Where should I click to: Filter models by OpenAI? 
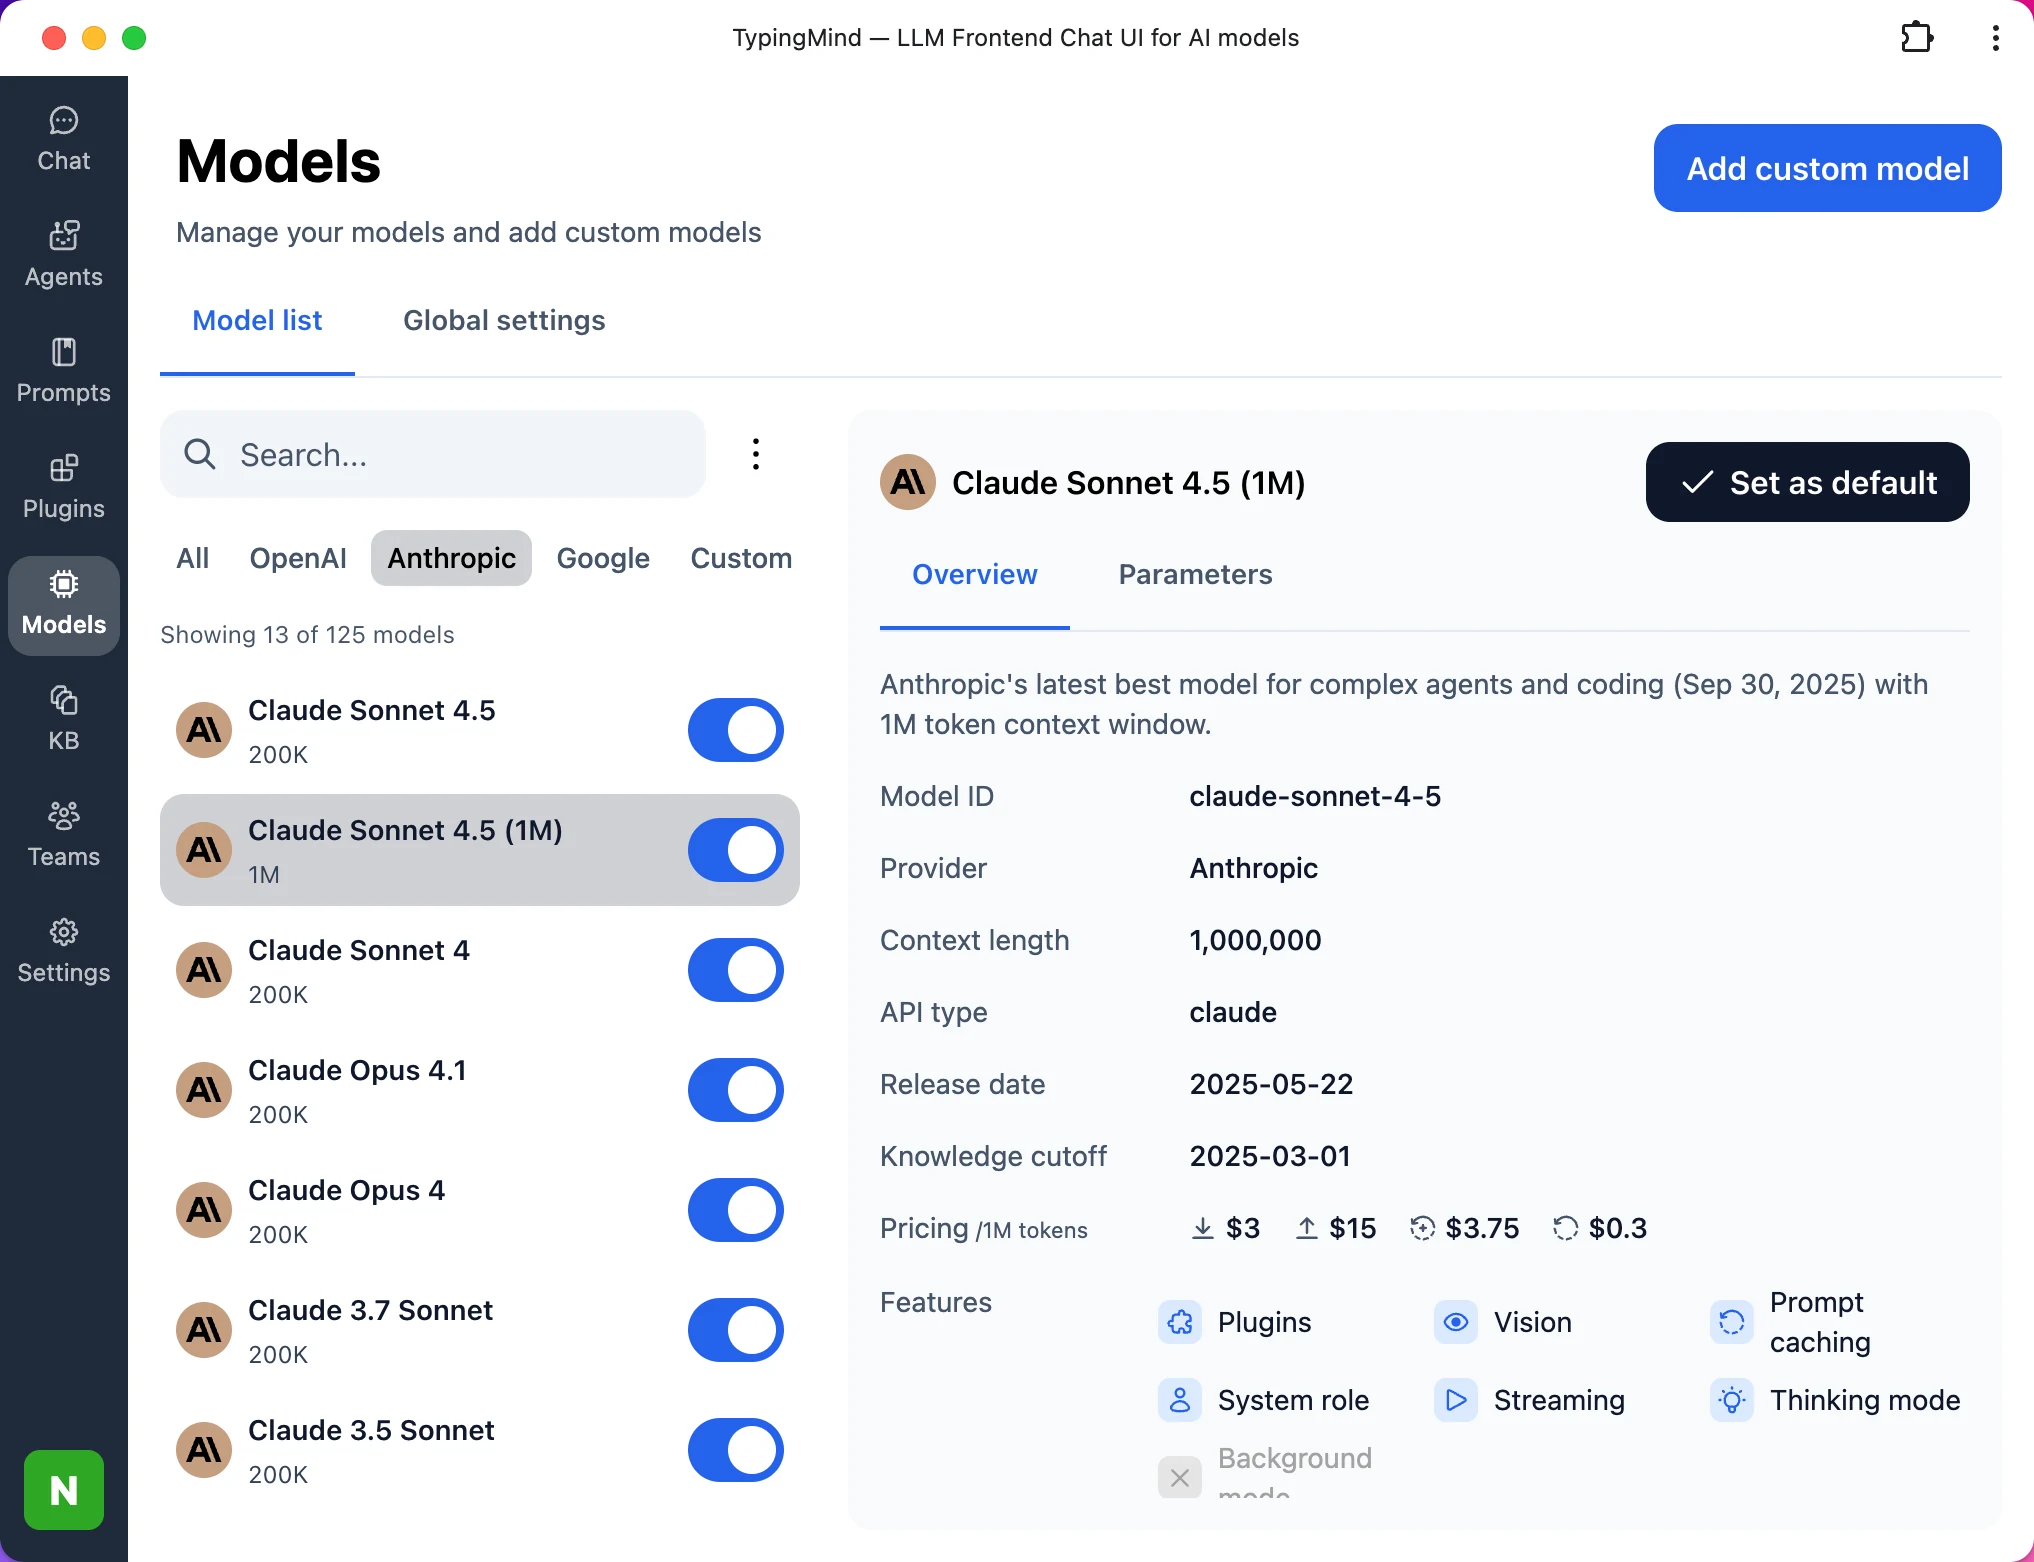coord(298,558)
